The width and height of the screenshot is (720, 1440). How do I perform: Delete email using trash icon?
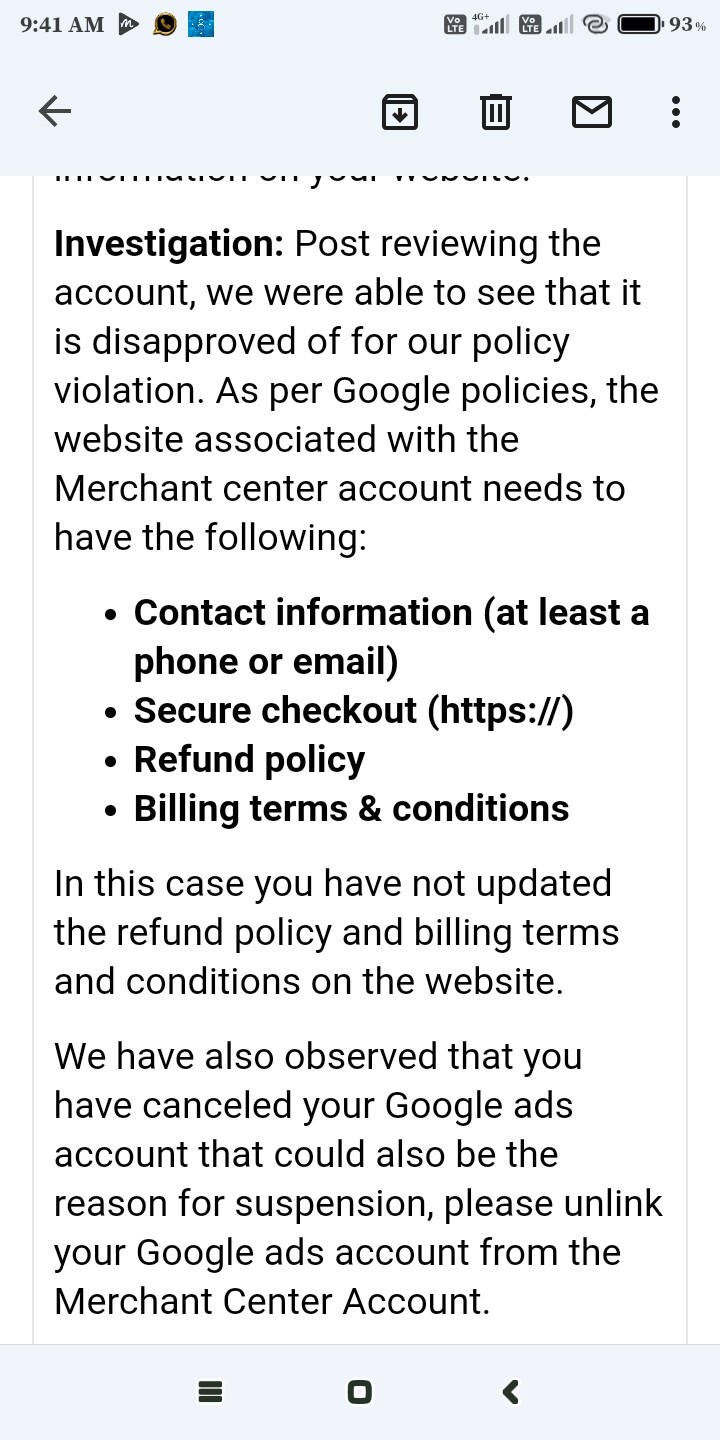[495, 112]
